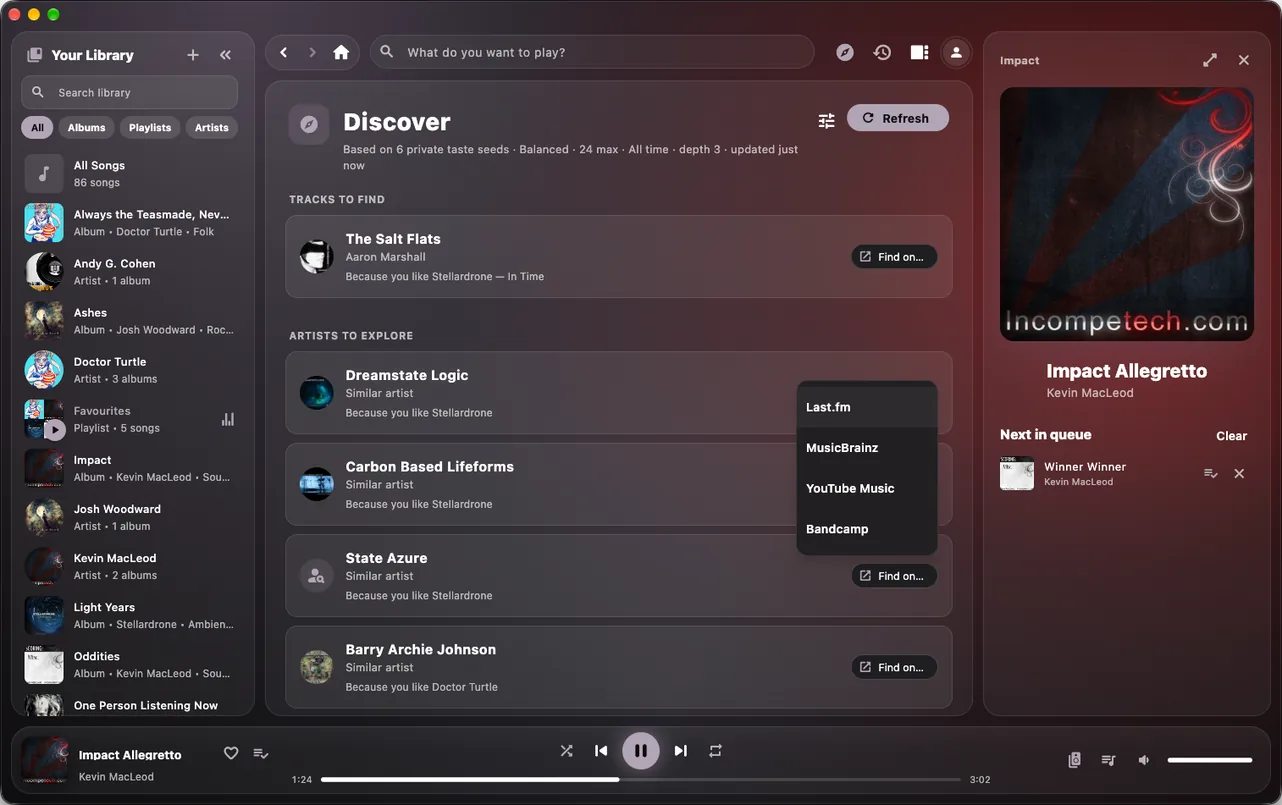Clear the play queue

click(x=1231, y=436)
